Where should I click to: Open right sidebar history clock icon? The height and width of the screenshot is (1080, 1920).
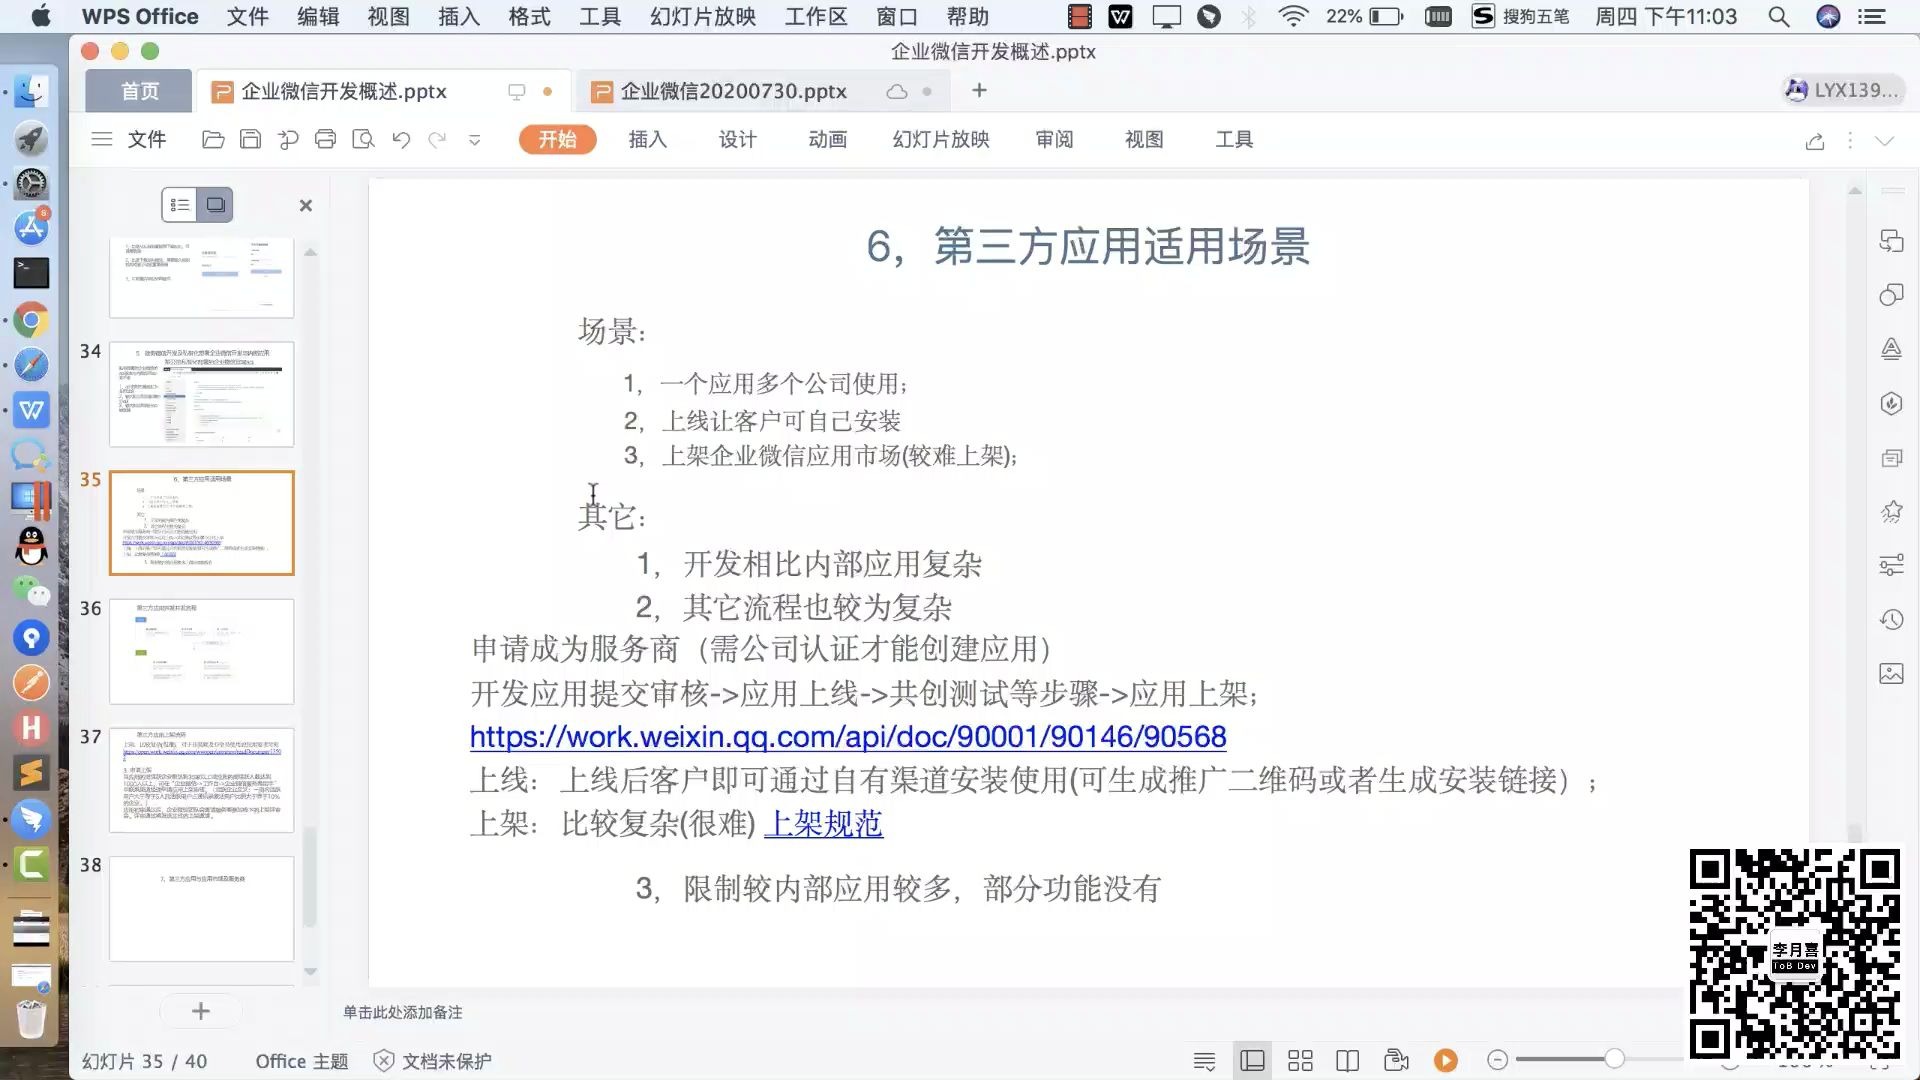pyautogui.click(x=1891, y=619)
